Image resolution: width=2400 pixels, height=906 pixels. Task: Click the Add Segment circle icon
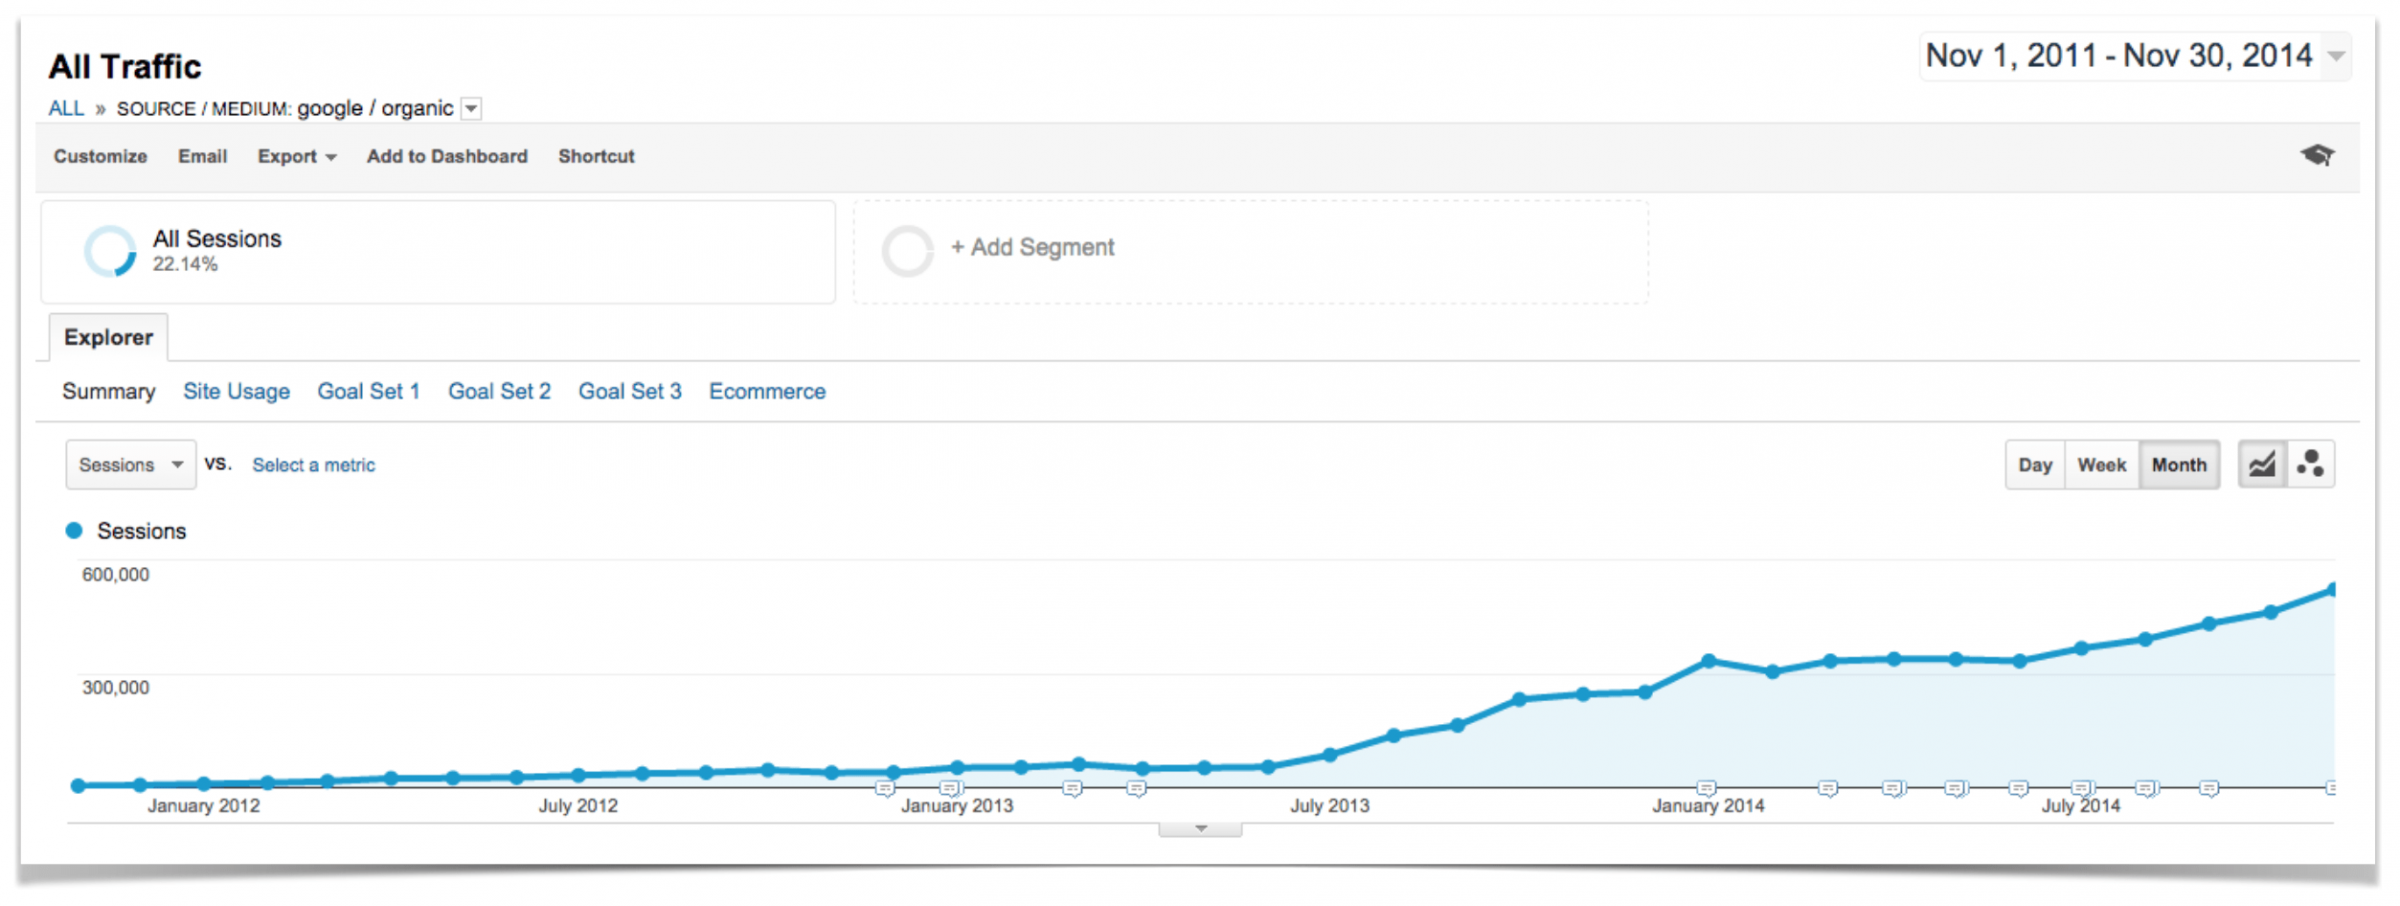pos(908,248)
